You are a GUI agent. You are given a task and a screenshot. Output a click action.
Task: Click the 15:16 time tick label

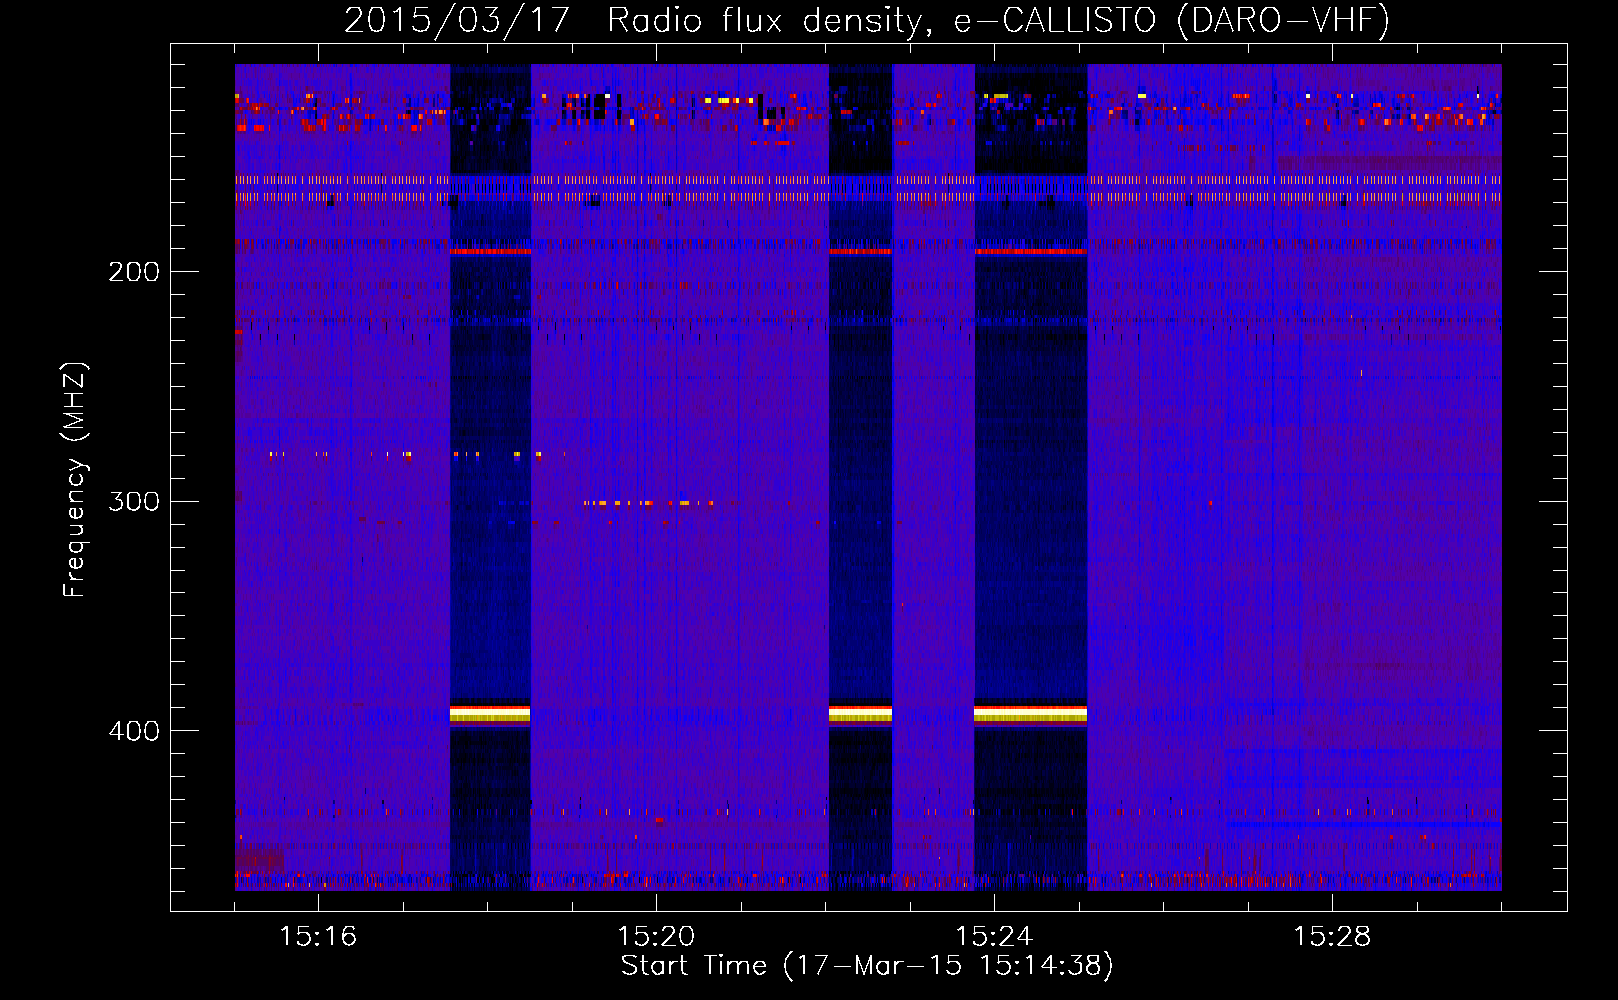coord(318,936)
